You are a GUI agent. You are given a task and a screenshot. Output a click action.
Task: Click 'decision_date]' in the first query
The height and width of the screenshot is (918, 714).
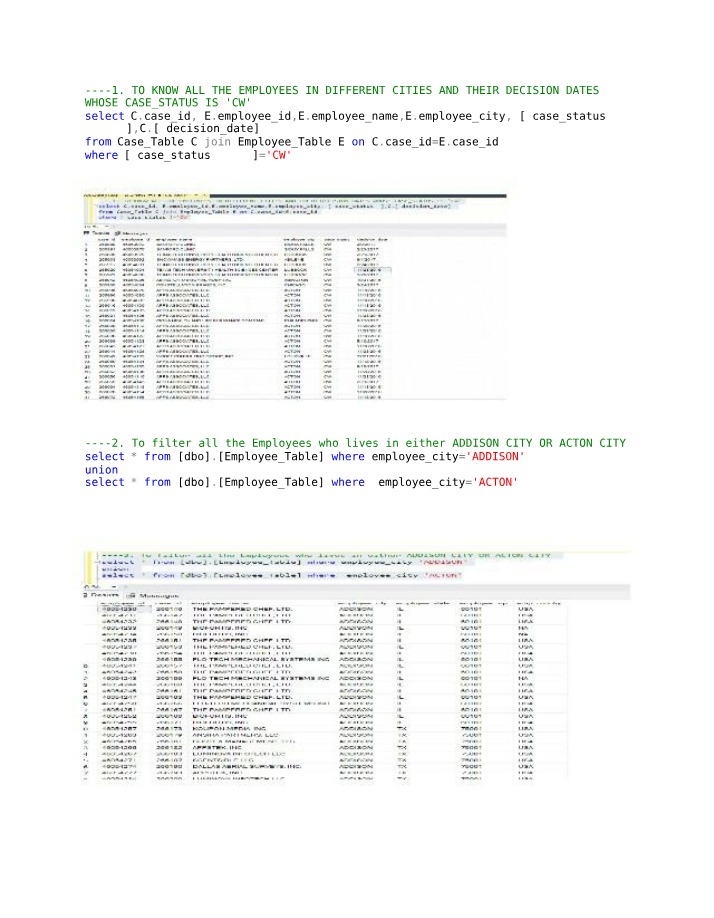[x=212, y=128]
